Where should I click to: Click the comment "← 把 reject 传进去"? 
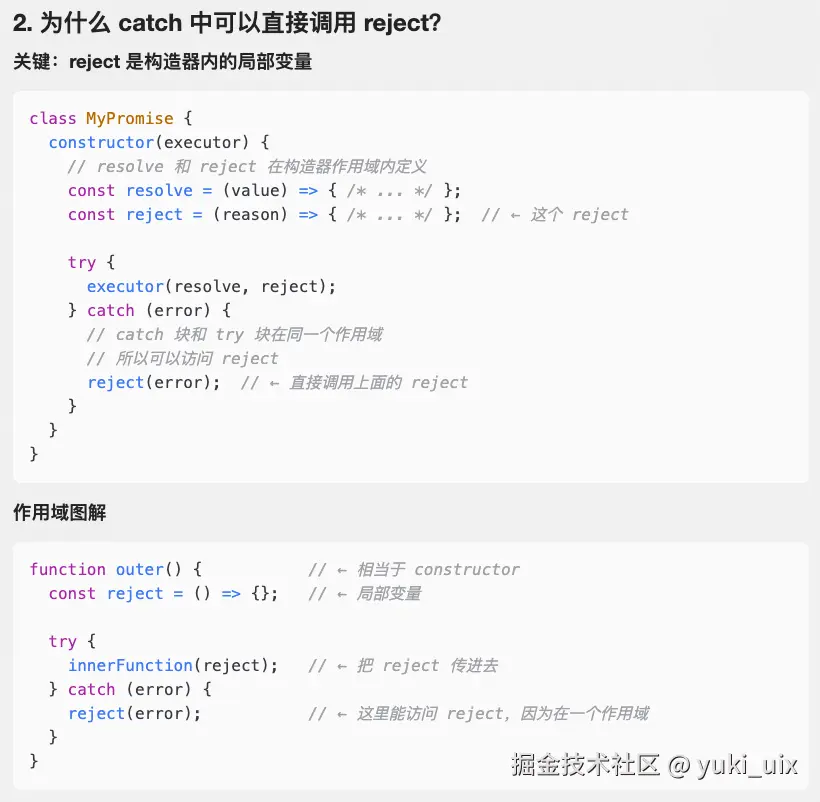tap(402, 665)
